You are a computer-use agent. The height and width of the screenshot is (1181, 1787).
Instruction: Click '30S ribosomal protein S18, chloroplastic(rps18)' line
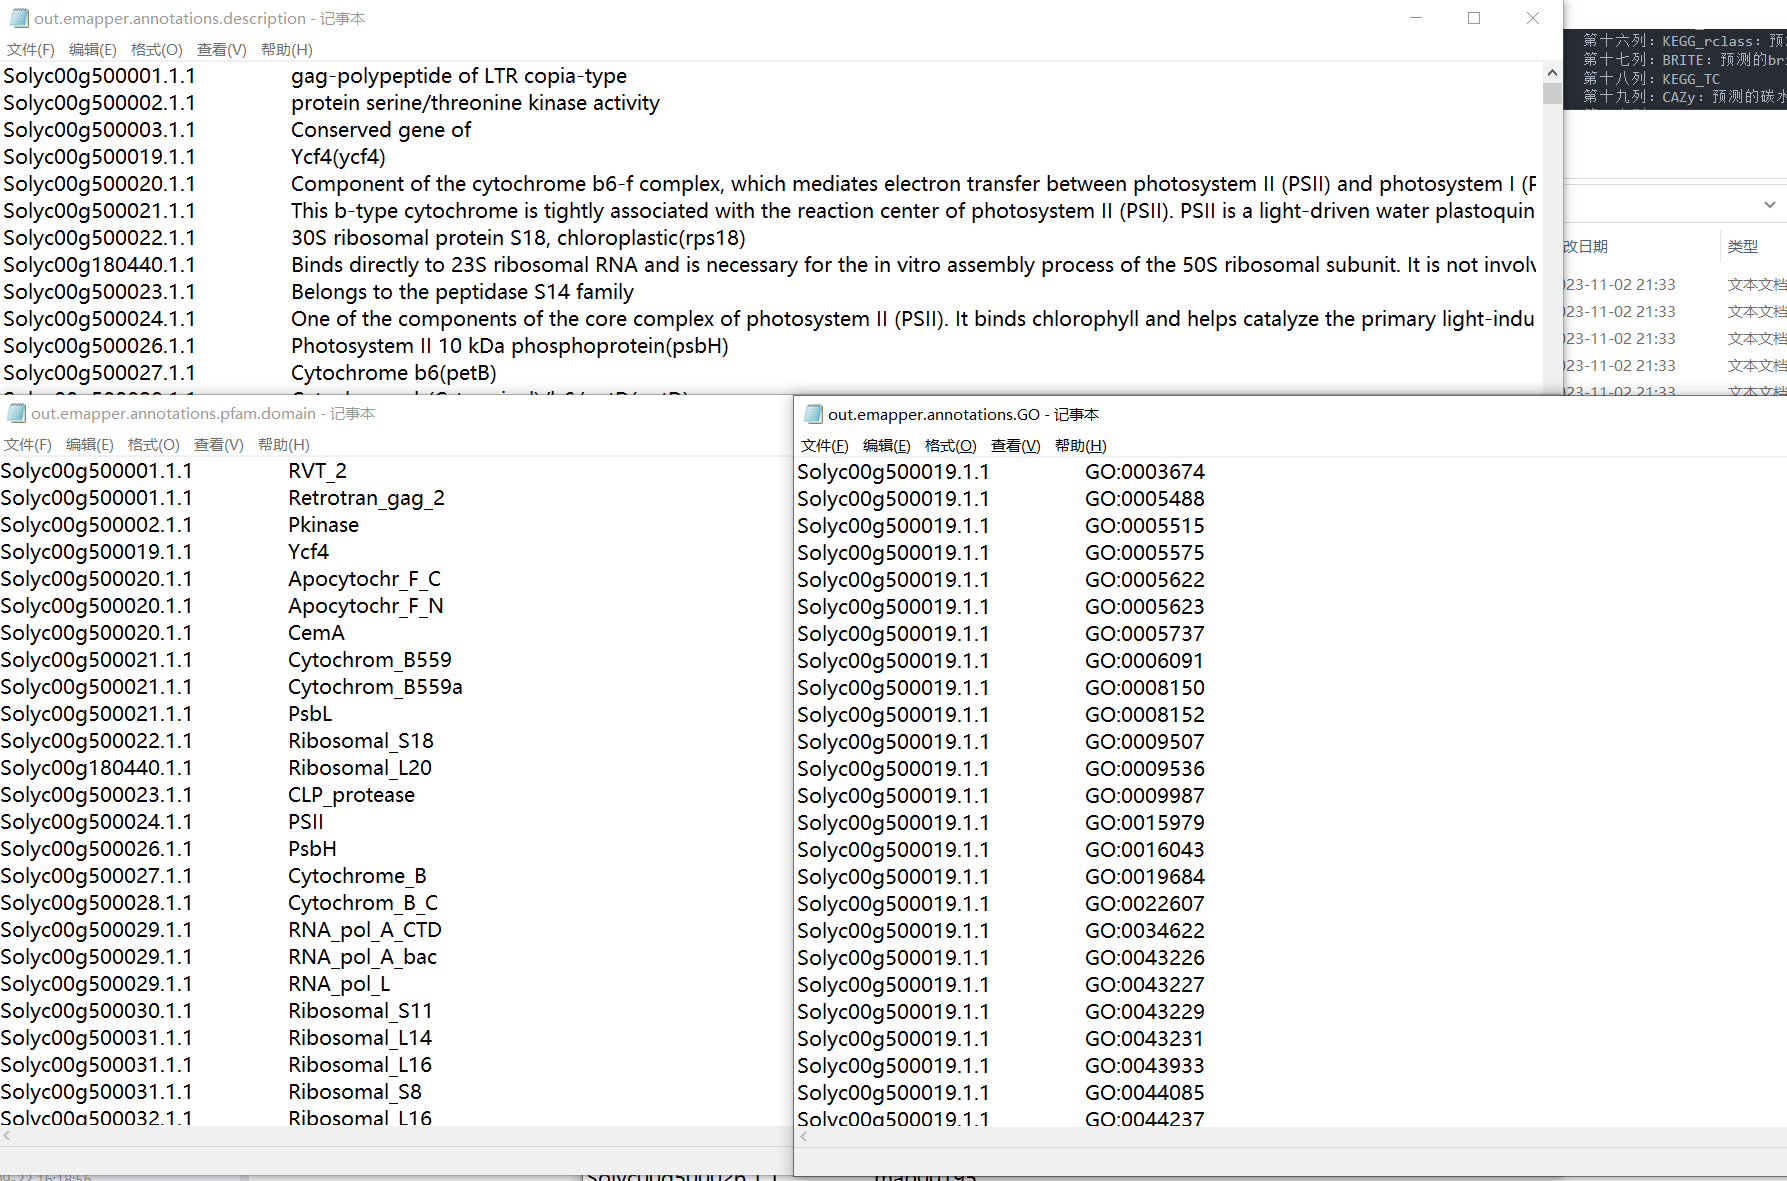pyautogui.click(x=518, y=238)
